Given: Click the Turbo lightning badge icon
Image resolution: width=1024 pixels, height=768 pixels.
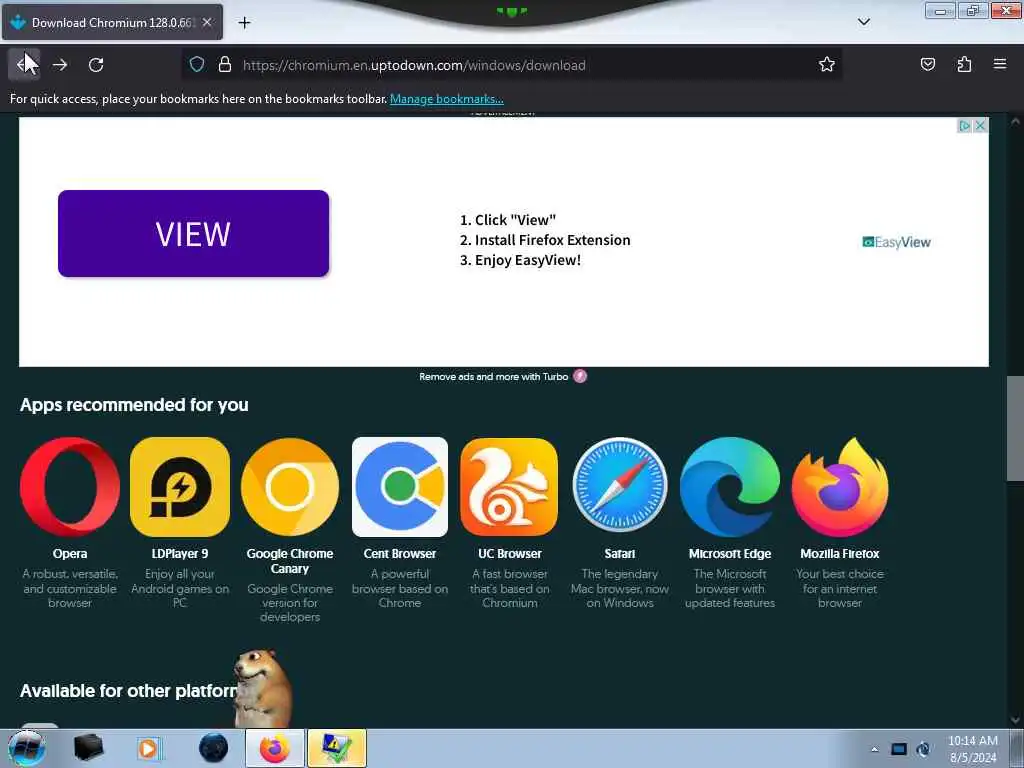Looking at the screenshot, I should point(580,376).
